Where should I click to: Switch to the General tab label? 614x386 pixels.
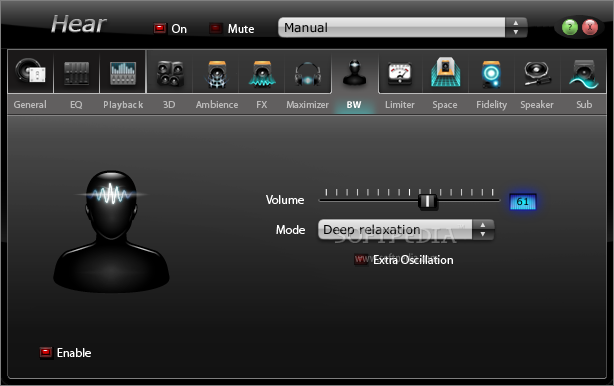pyautogui.click(x=30, y=105)
